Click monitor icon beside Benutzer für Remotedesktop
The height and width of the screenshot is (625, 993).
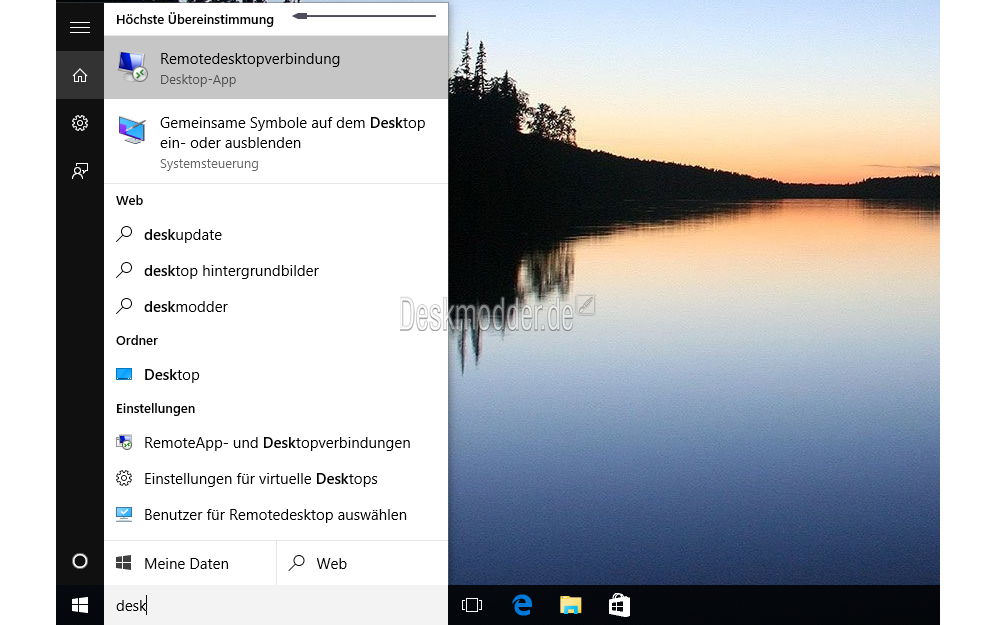(x=124, y=514)
